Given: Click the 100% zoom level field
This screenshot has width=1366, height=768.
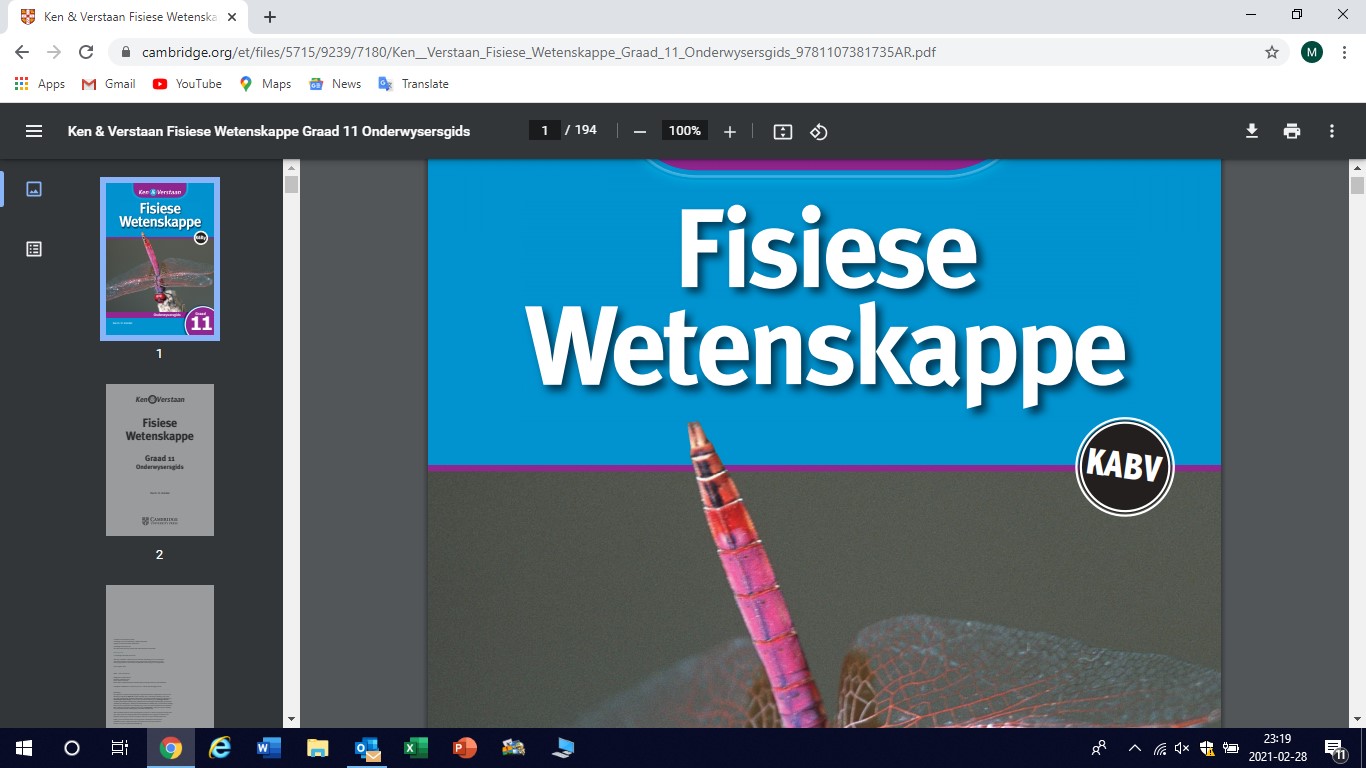Looking at the screenshot, I should [x=685, y=131].
